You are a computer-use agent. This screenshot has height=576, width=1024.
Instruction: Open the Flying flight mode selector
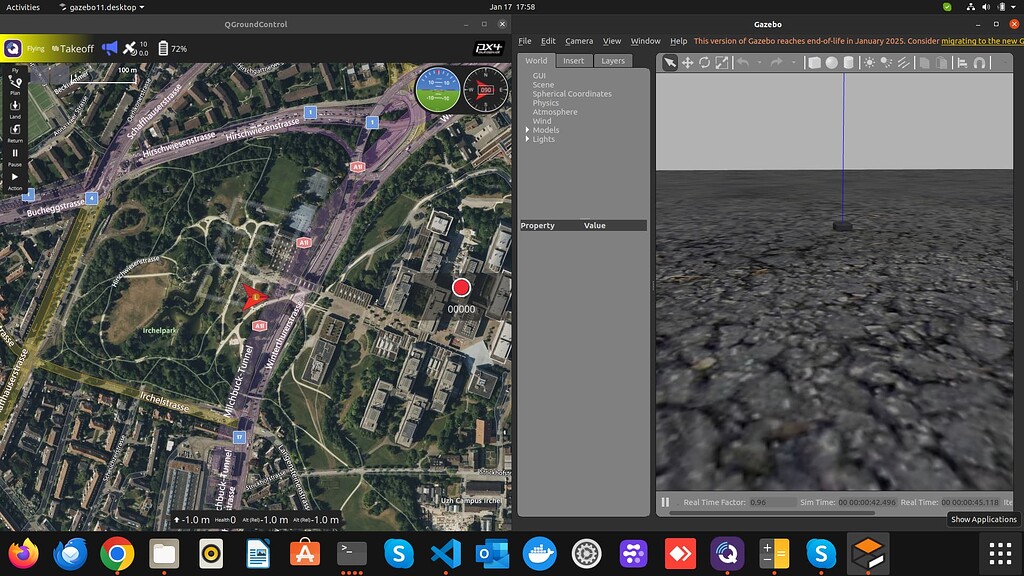pos(35,48)
